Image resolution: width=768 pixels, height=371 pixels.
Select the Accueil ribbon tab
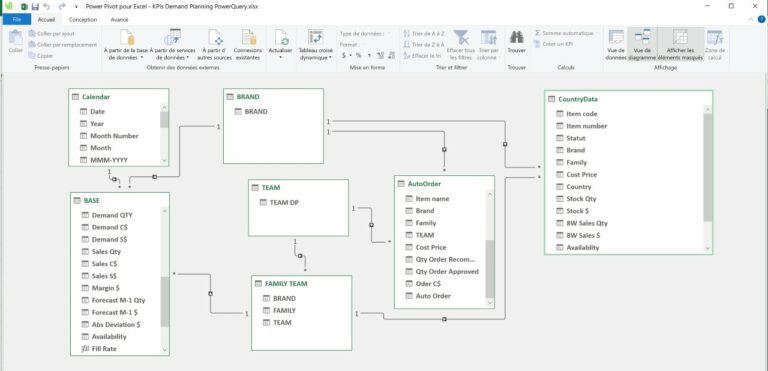(47, 20)
